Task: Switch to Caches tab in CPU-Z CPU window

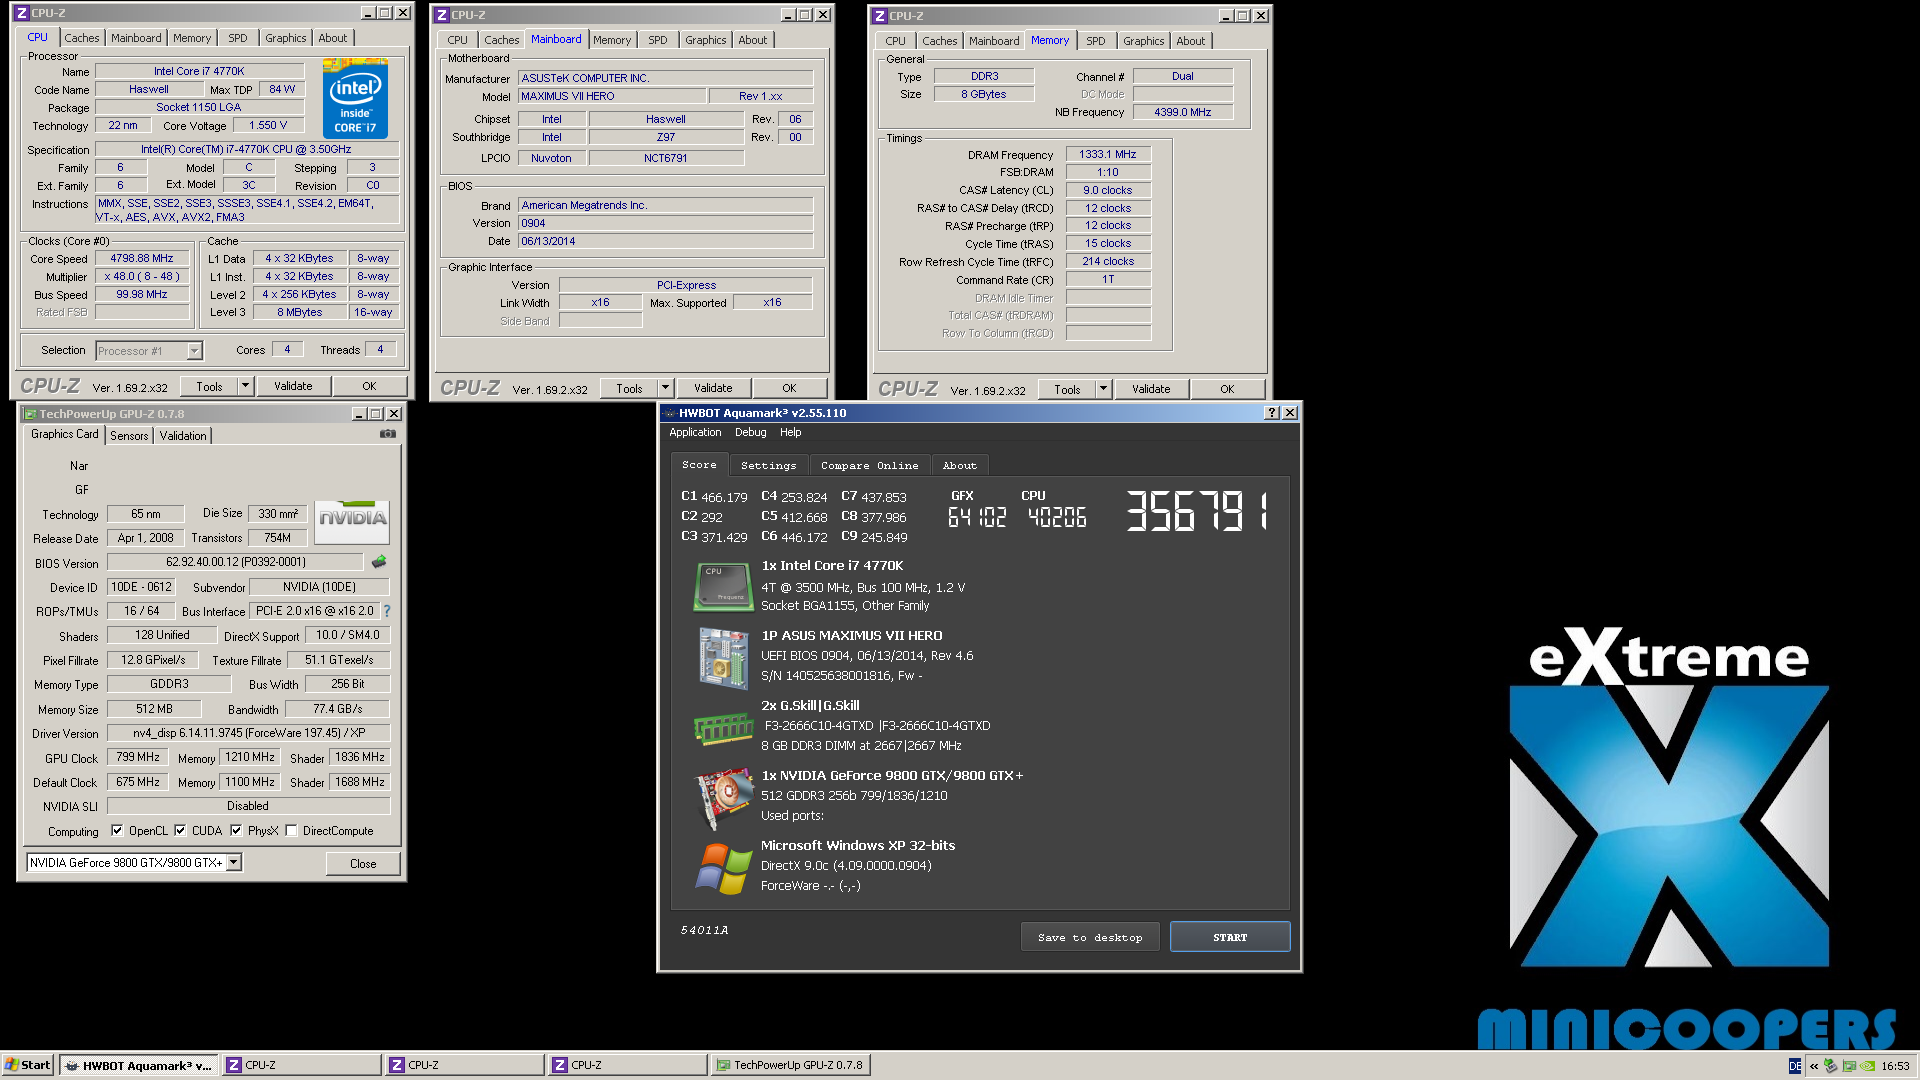Action: pyautogui.click(x=82, y=38)
